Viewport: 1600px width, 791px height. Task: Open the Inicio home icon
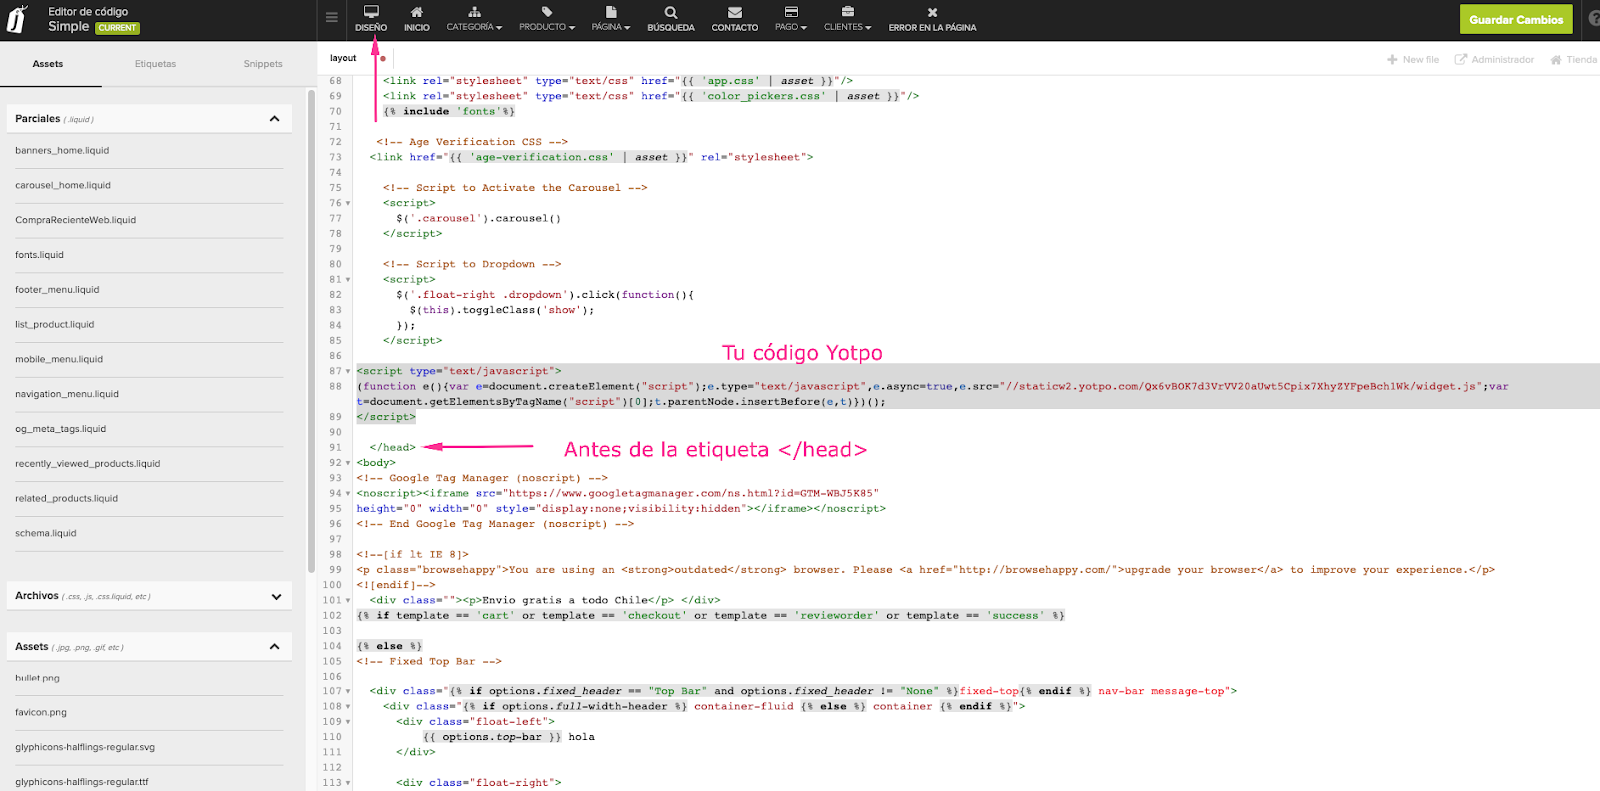(416, 12)
